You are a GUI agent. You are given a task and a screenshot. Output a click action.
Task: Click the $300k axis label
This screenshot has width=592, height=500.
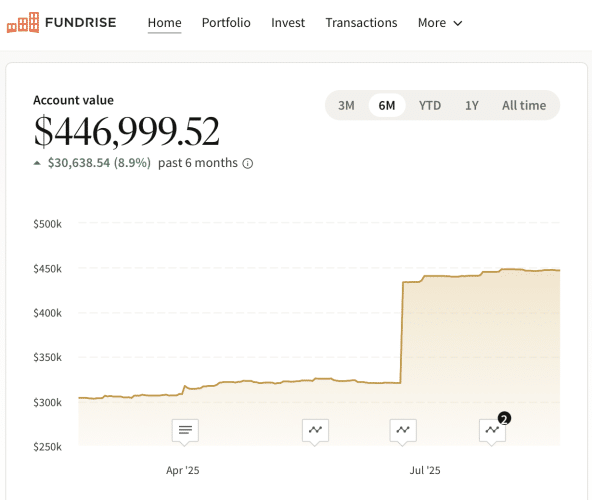47,403
